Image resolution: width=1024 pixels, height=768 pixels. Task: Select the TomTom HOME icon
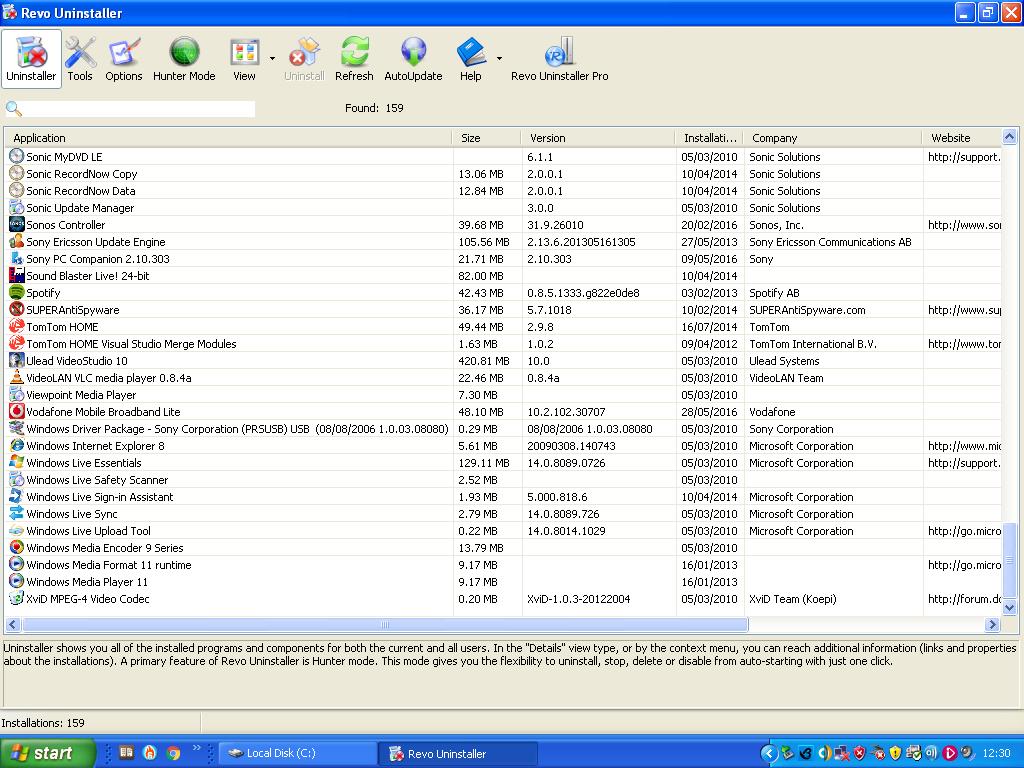(x=16, y=326)
